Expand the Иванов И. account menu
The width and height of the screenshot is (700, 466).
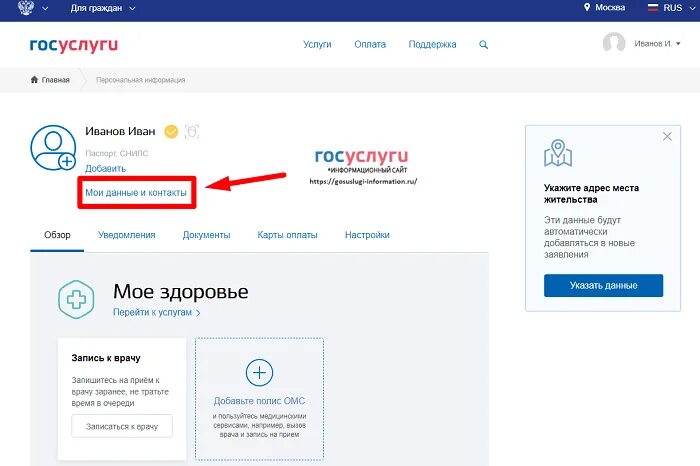[657, 44]
